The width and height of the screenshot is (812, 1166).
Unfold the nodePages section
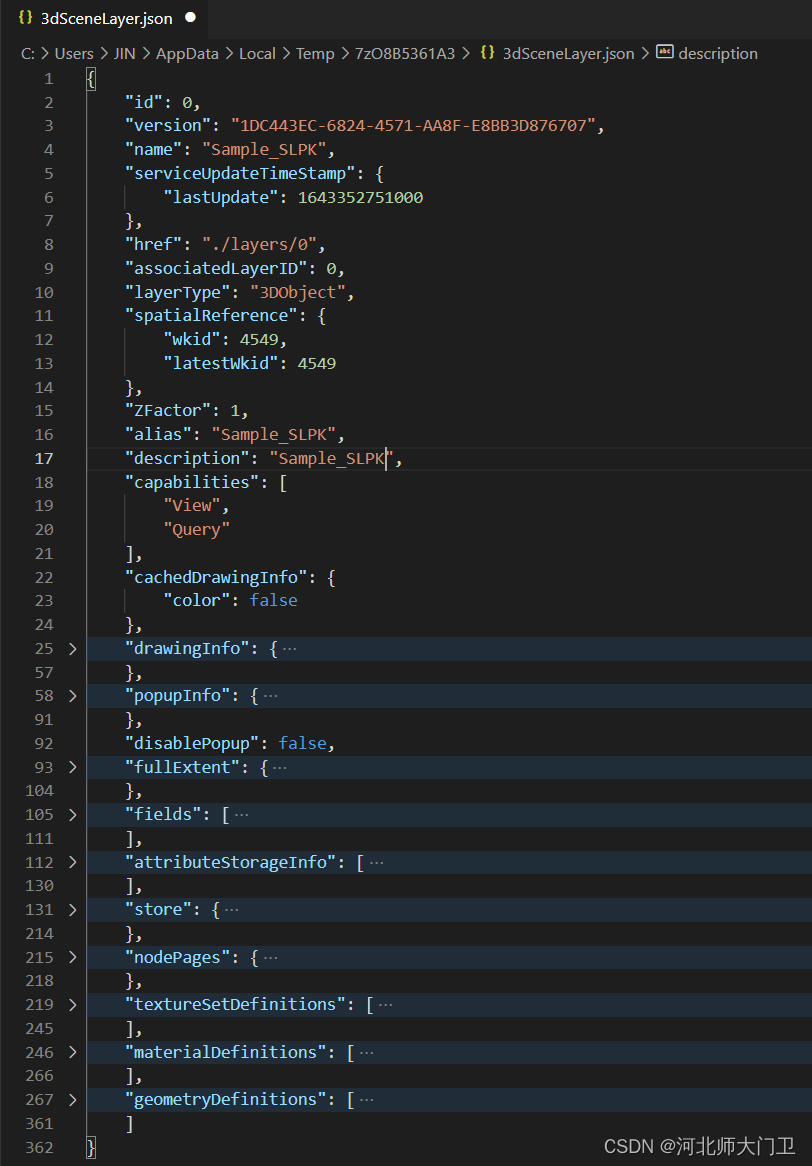(72, 958)
